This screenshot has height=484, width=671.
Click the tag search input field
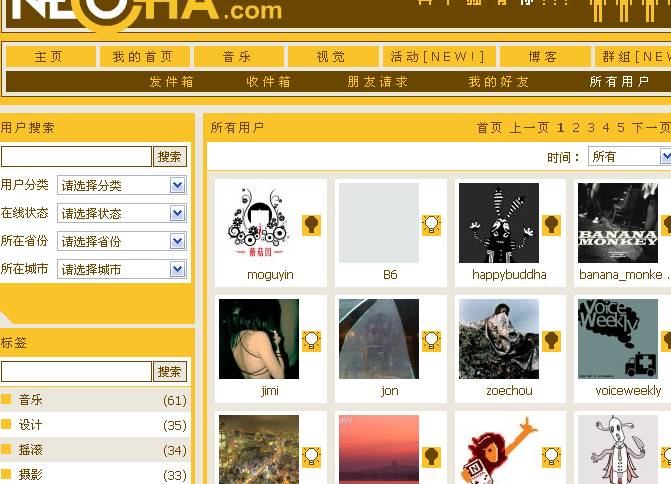point(77,371)
